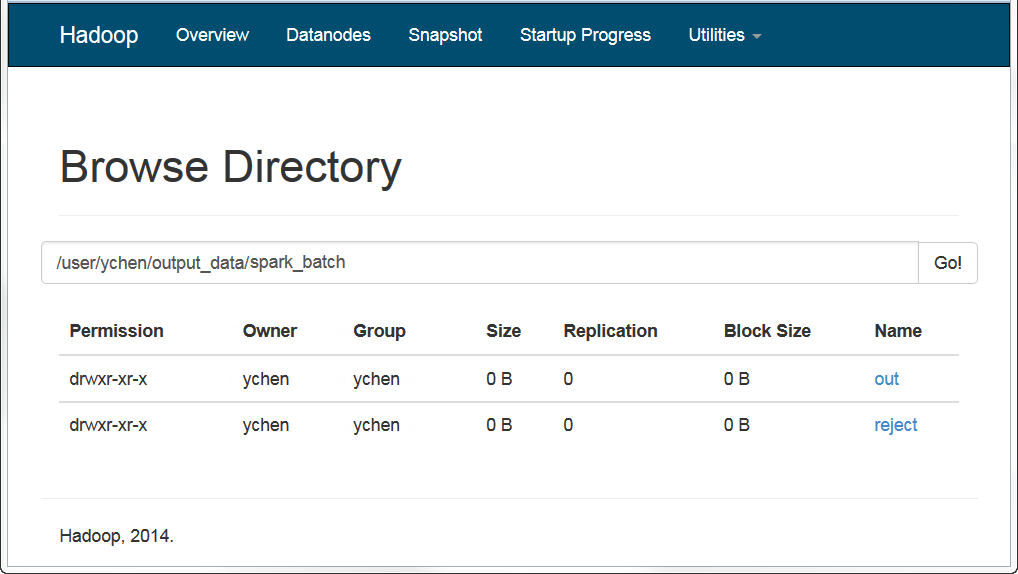The image size is (1018, 574).
Task: Click the Hadoop brand logo link
Action: 99,35
